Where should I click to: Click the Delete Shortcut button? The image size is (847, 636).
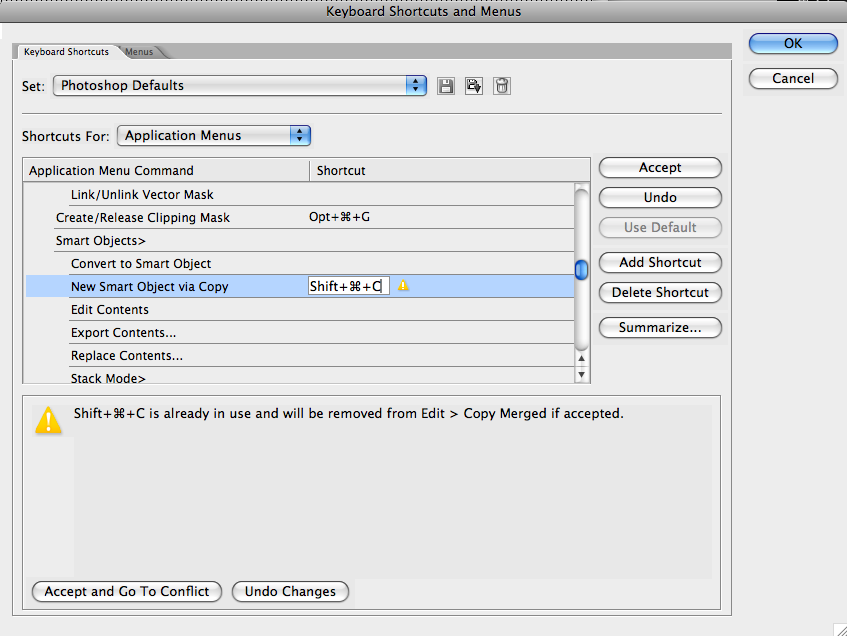pos(660,292)
